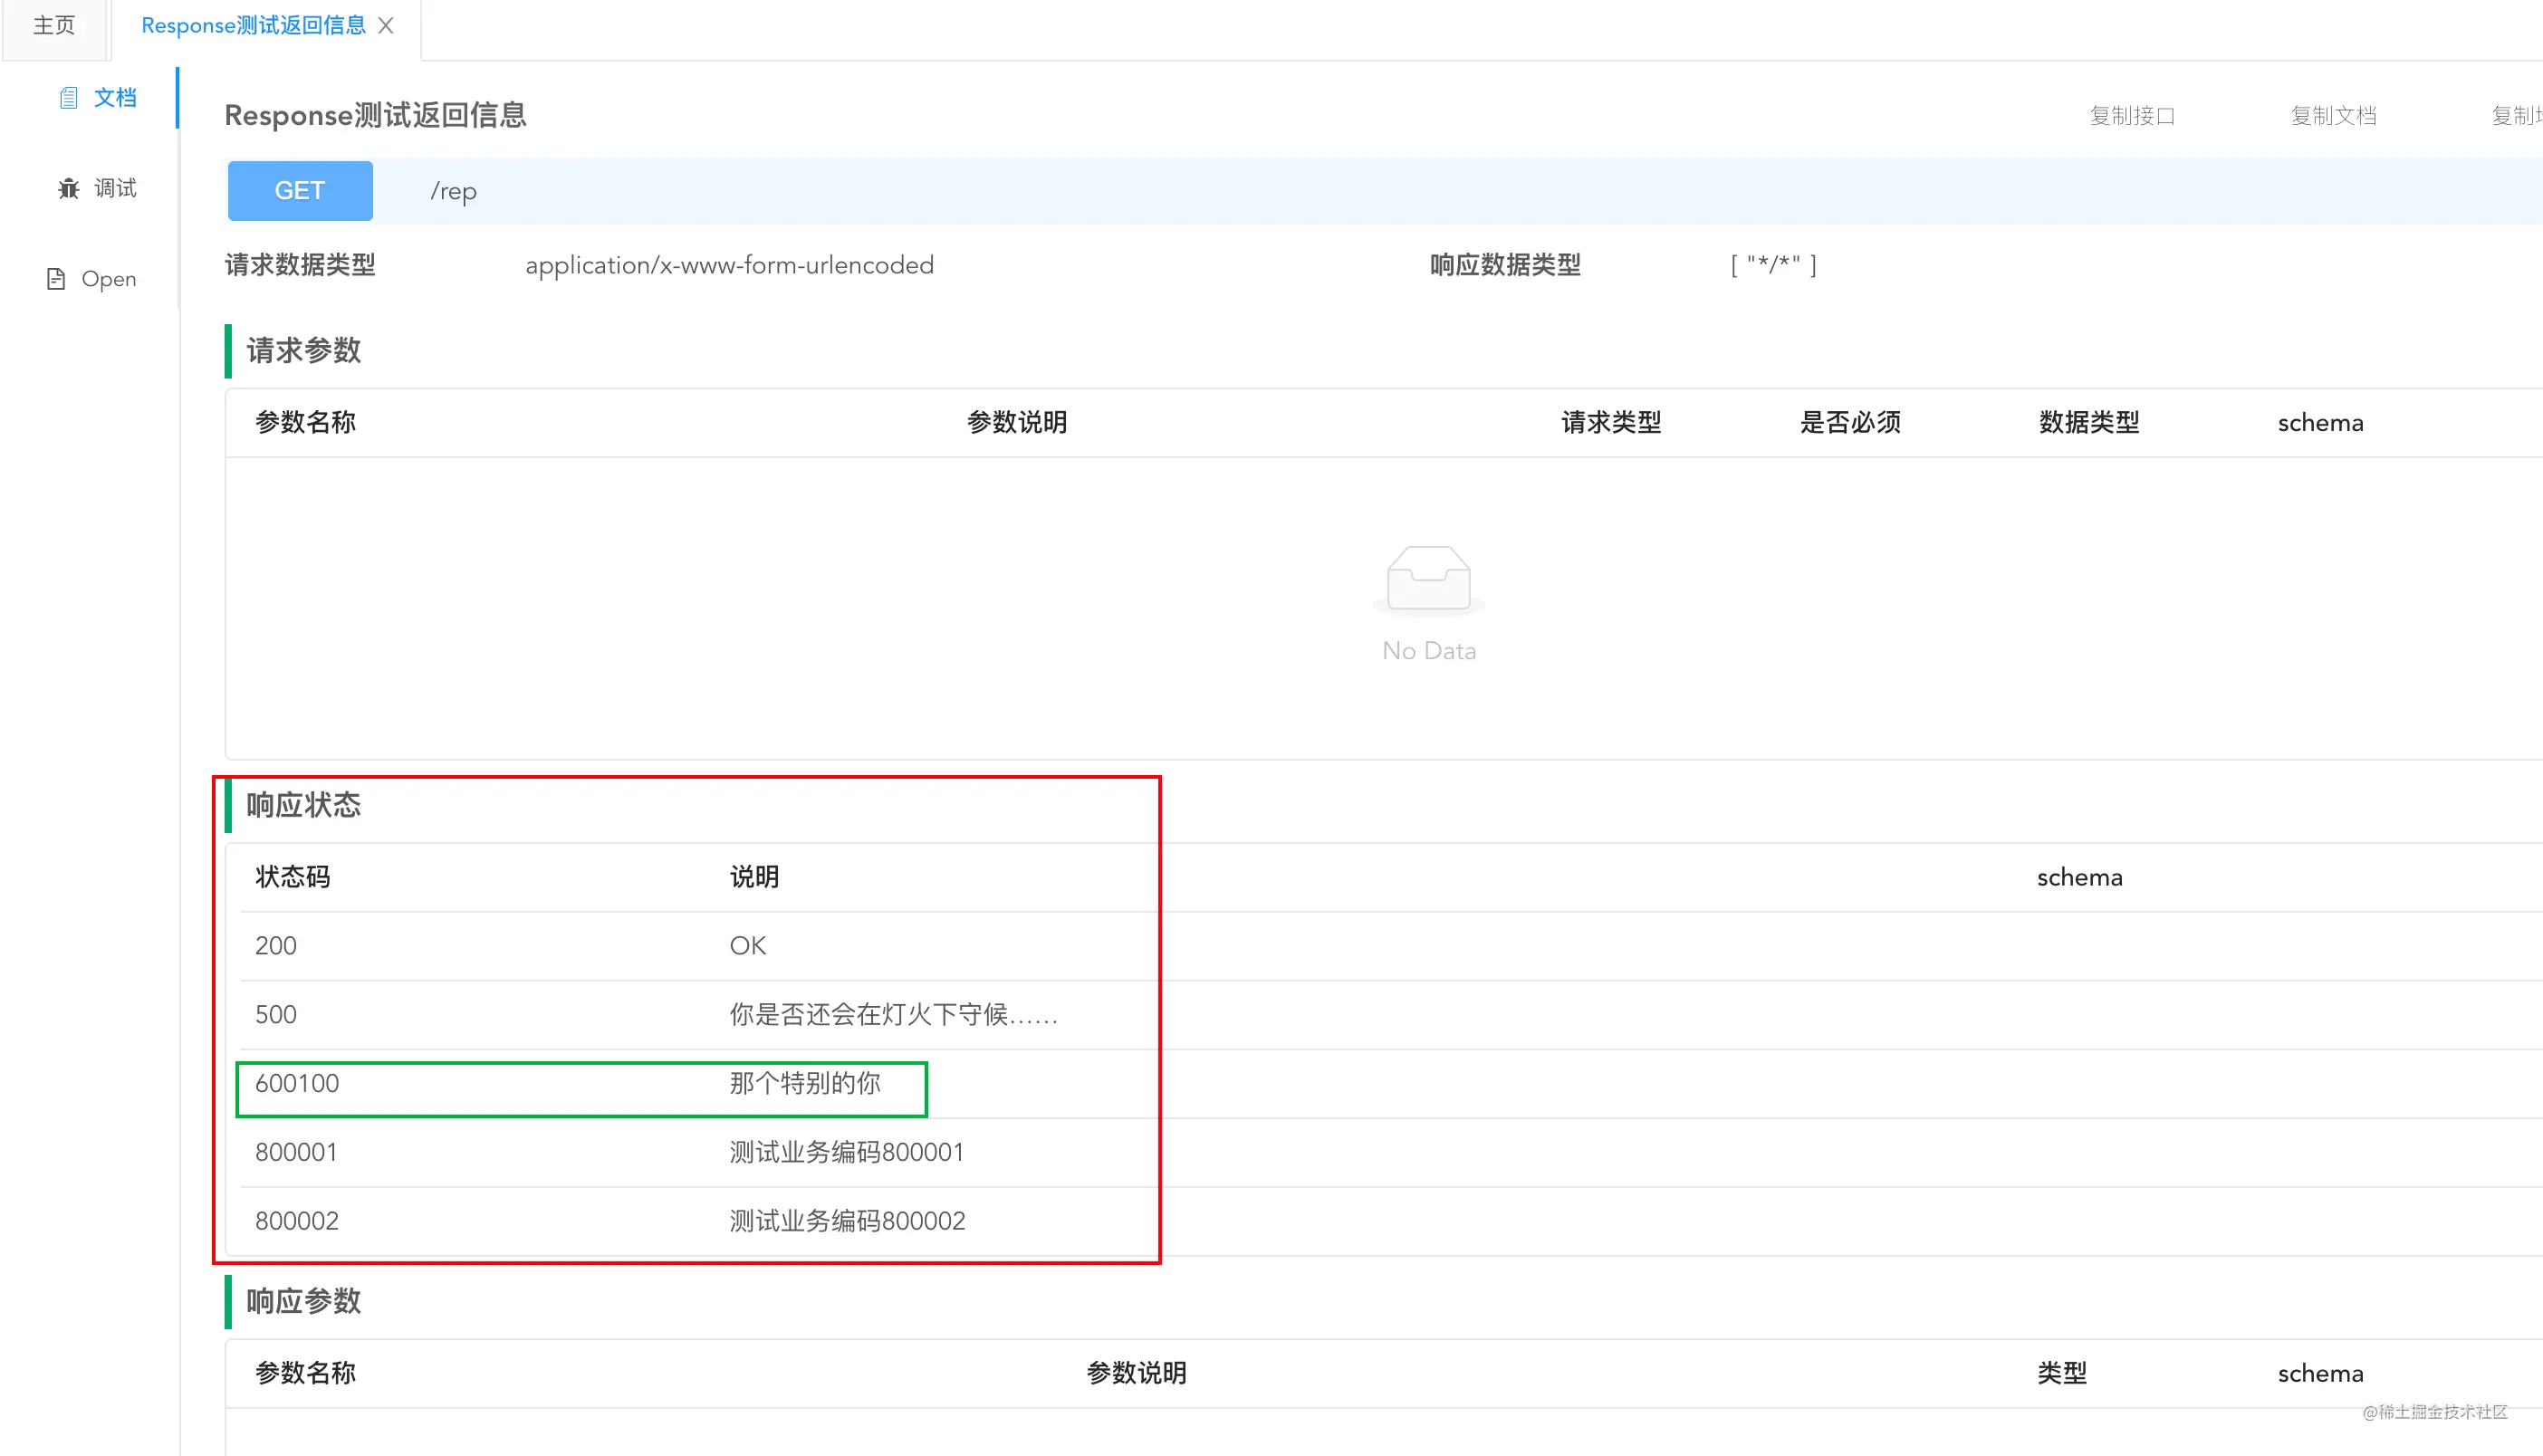Click the blue GET method label
The width and height of the screenshot is (2543, 1456).
tap(300, 190)
